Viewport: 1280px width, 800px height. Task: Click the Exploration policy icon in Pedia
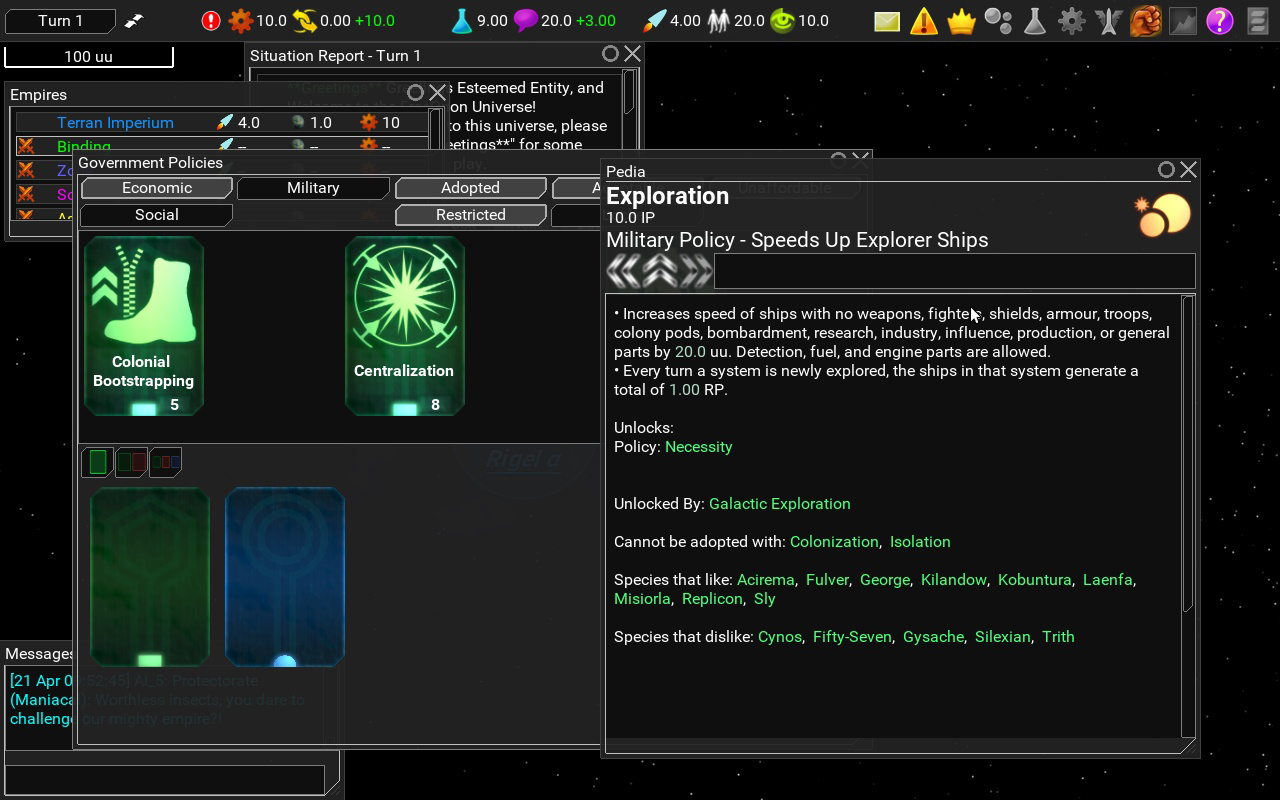[1163, 214]
